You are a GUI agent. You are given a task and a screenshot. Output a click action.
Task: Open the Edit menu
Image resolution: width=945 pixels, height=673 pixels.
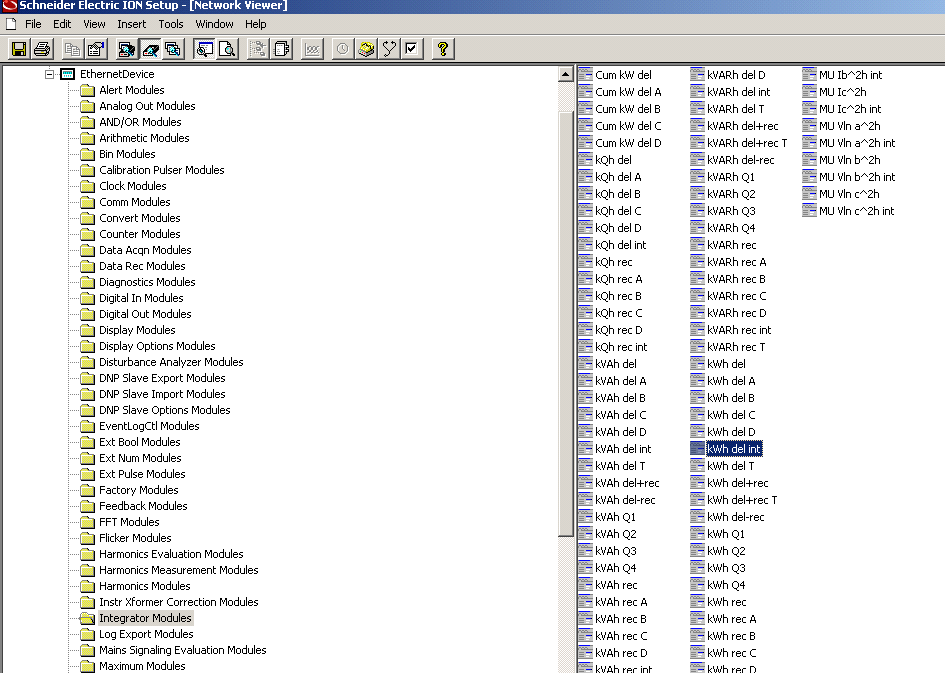(62, 24)
